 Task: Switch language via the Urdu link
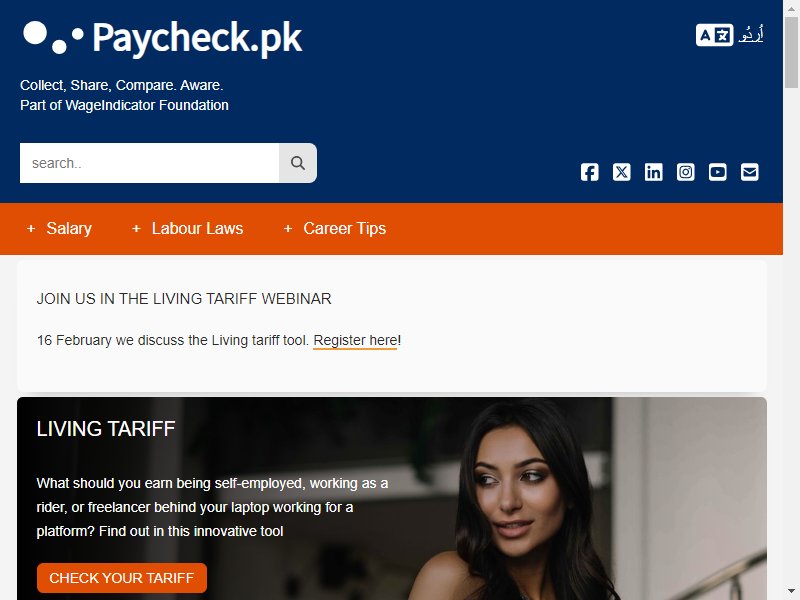(x=751, y=34)
